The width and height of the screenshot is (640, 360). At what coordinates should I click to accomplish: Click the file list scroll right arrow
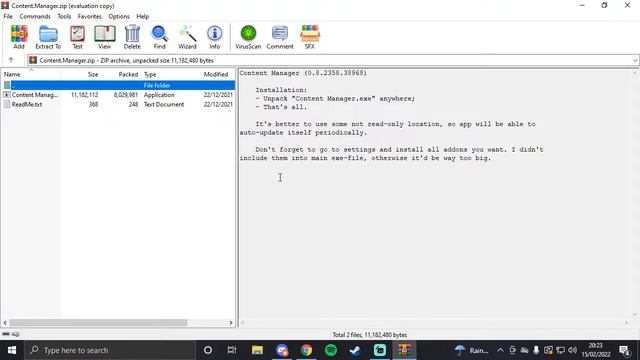(x=231, y=323)
